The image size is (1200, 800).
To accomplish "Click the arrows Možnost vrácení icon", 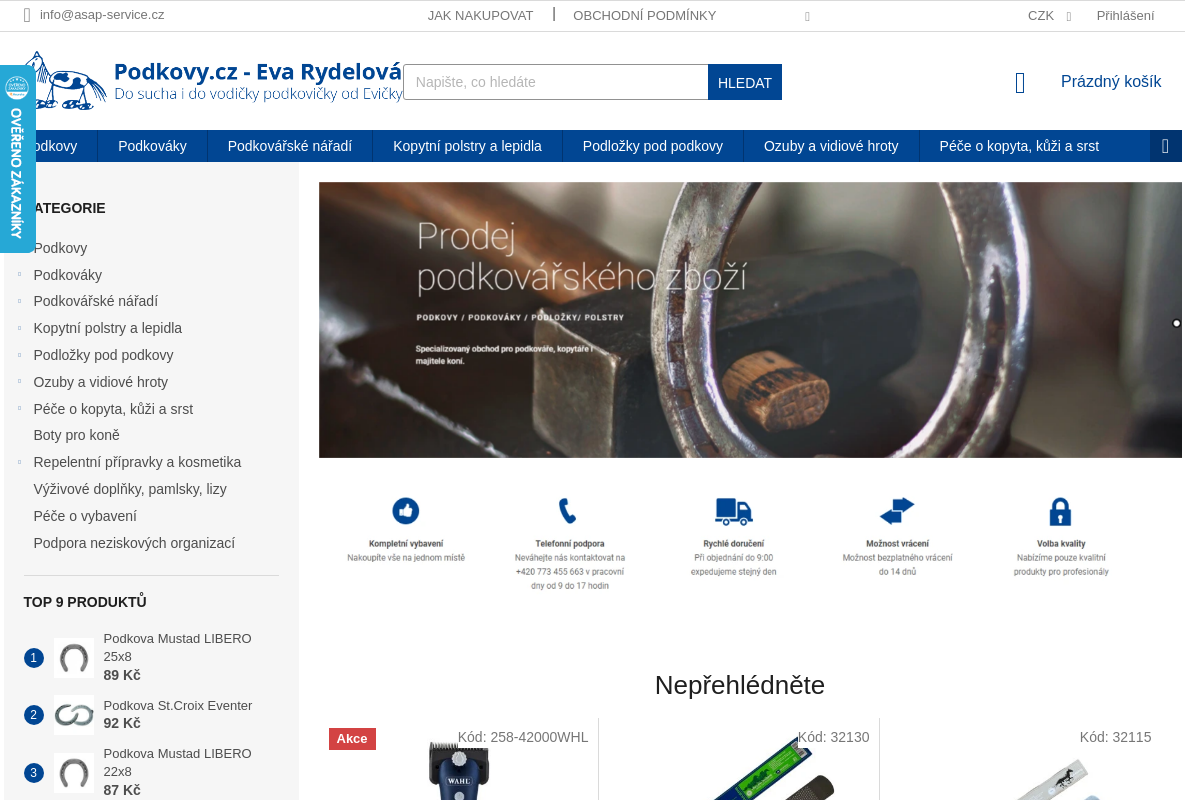I will point(897,511).
